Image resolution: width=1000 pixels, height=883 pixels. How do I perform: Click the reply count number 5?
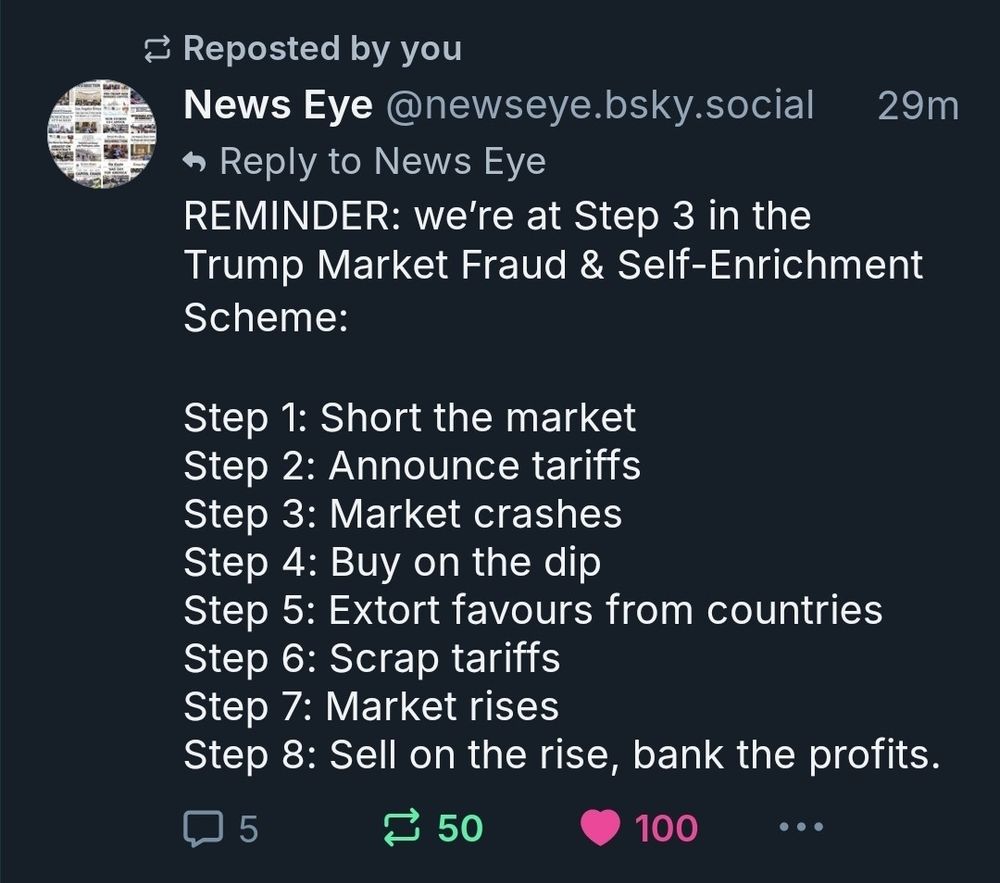pos(249,828)
